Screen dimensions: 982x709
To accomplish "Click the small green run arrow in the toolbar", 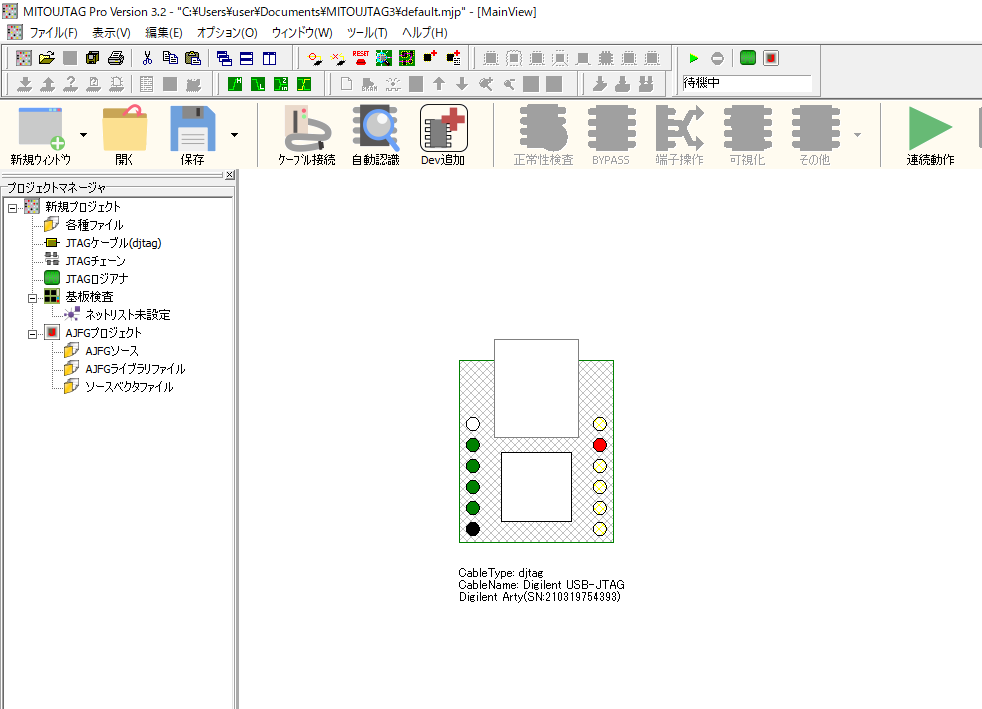I will [694, 58].
